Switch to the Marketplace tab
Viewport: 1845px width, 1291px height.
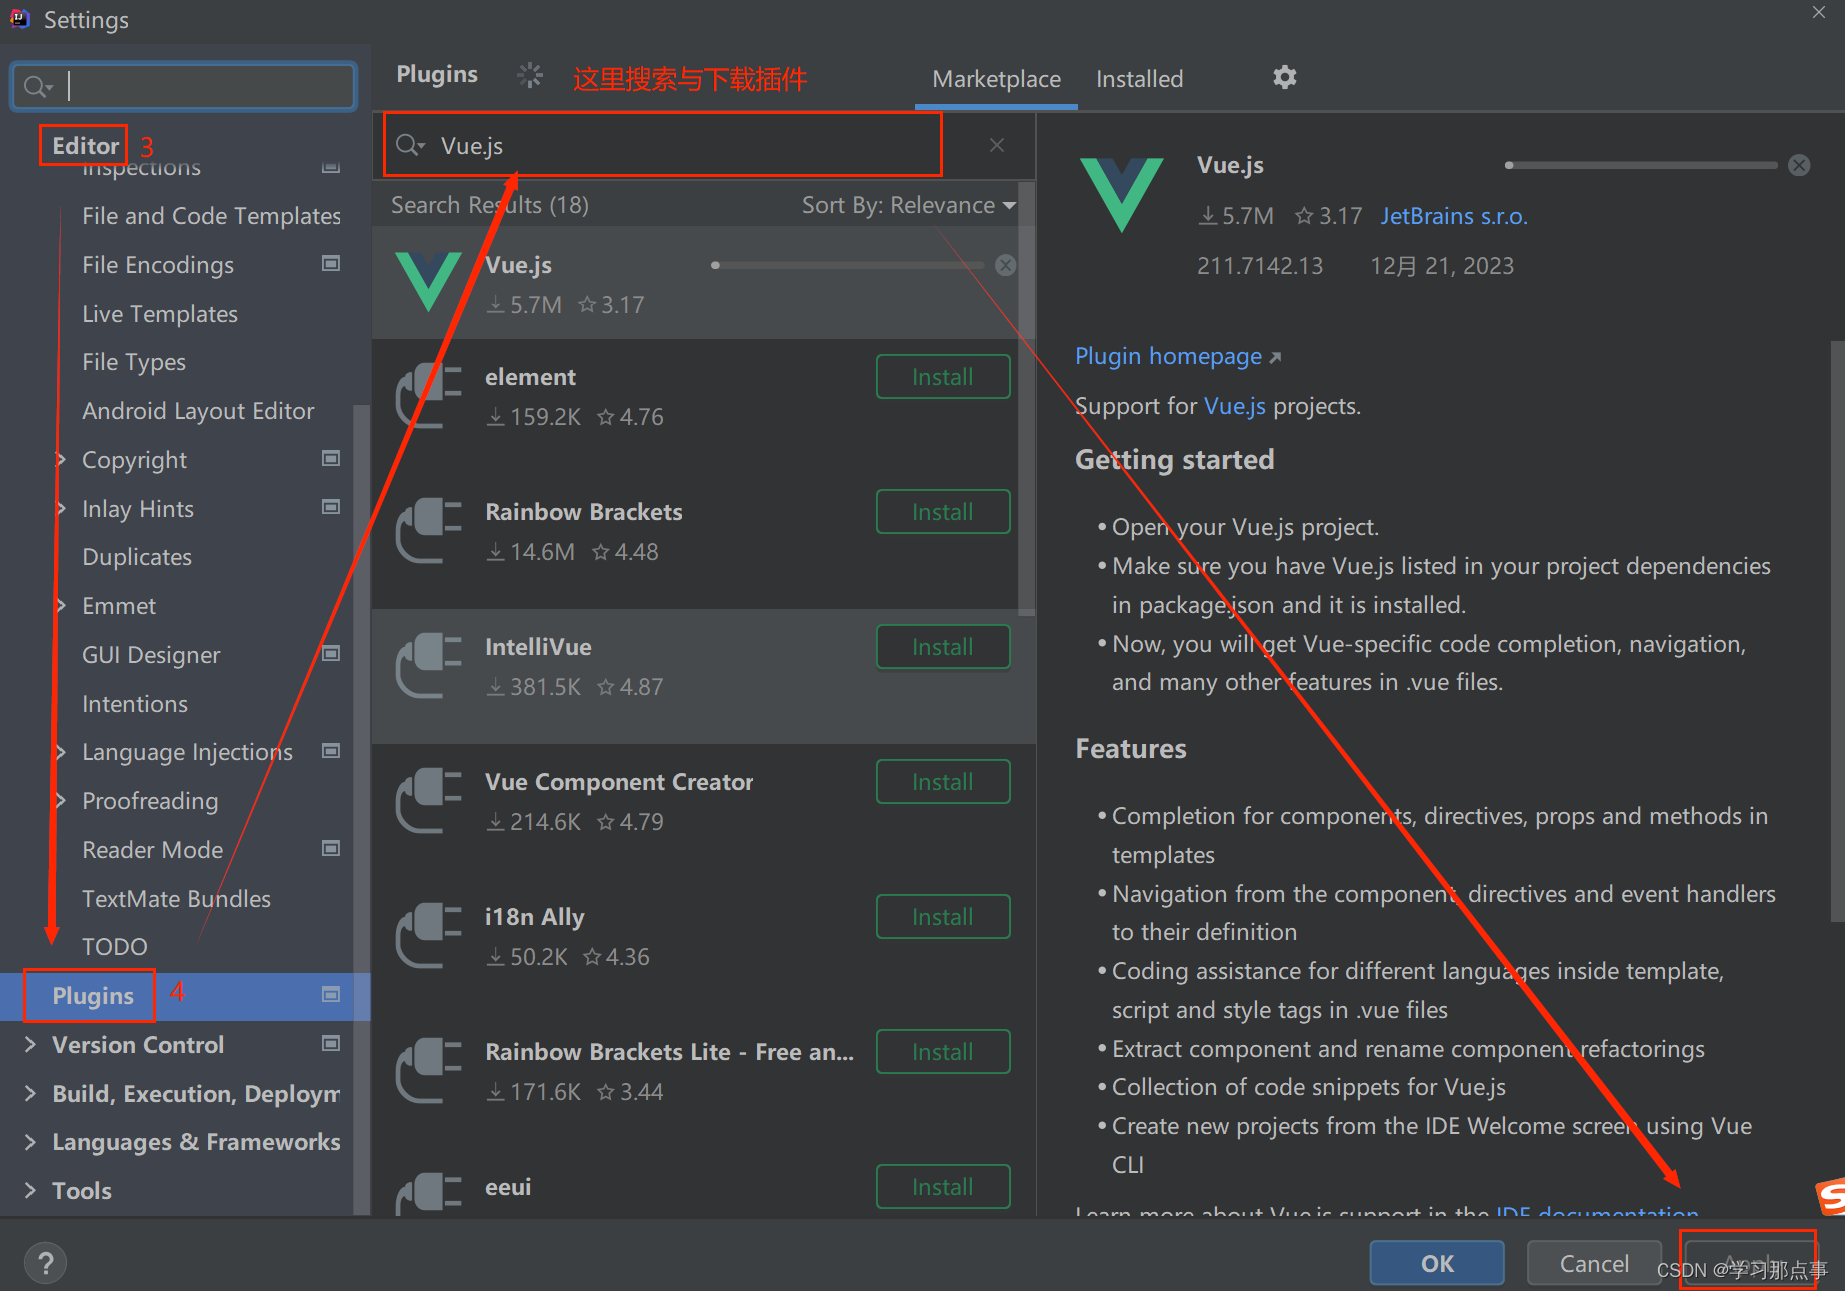[x=996, y=79]
